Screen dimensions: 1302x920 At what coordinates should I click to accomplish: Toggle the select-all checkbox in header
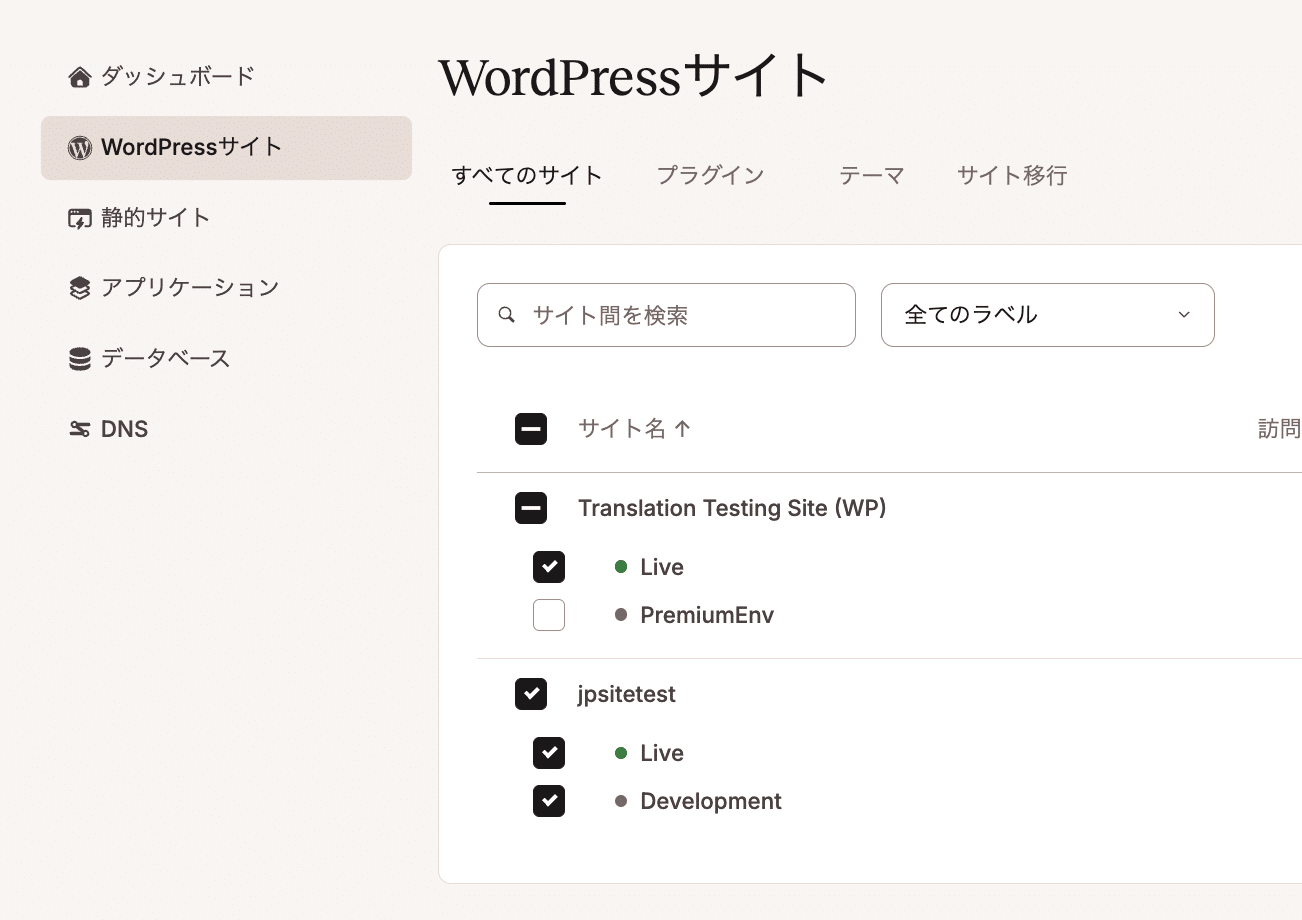tap(530, 429)
